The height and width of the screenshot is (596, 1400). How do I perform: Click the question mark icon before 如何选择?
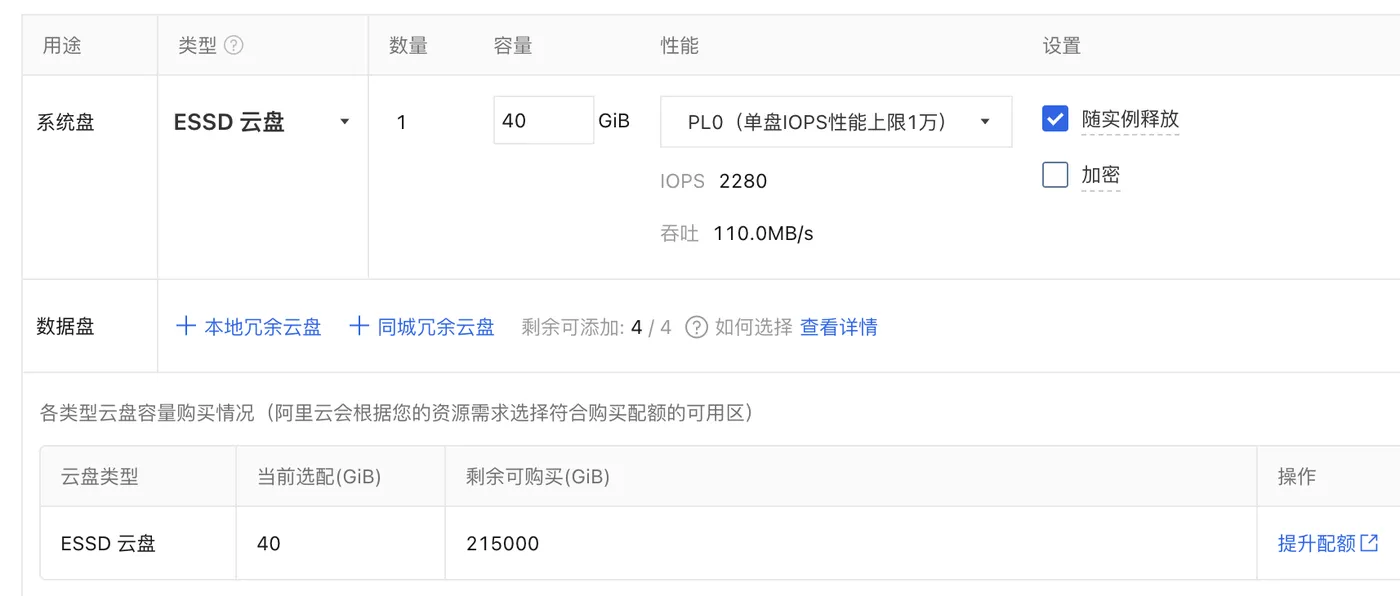tap(697, 327)
